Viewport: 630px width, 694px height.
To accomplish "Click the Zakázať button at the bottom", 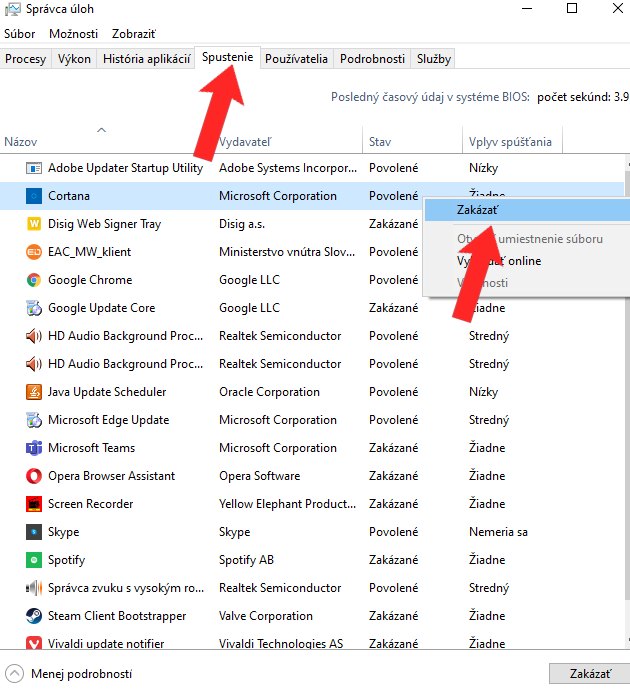I will pyautogui.click(x=590, y=674).
